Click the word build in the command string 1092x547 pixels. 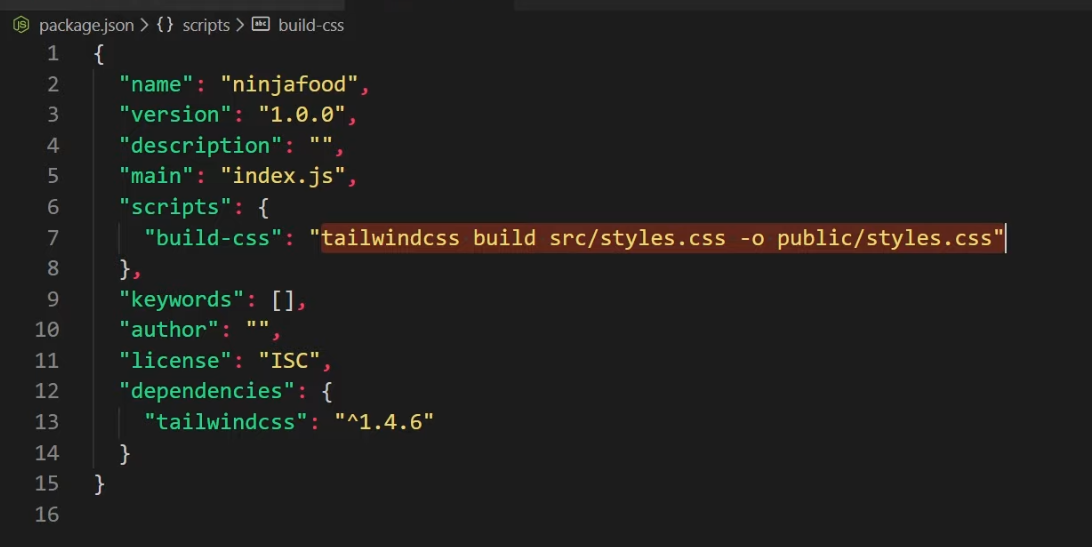click(x=504, y=238)
